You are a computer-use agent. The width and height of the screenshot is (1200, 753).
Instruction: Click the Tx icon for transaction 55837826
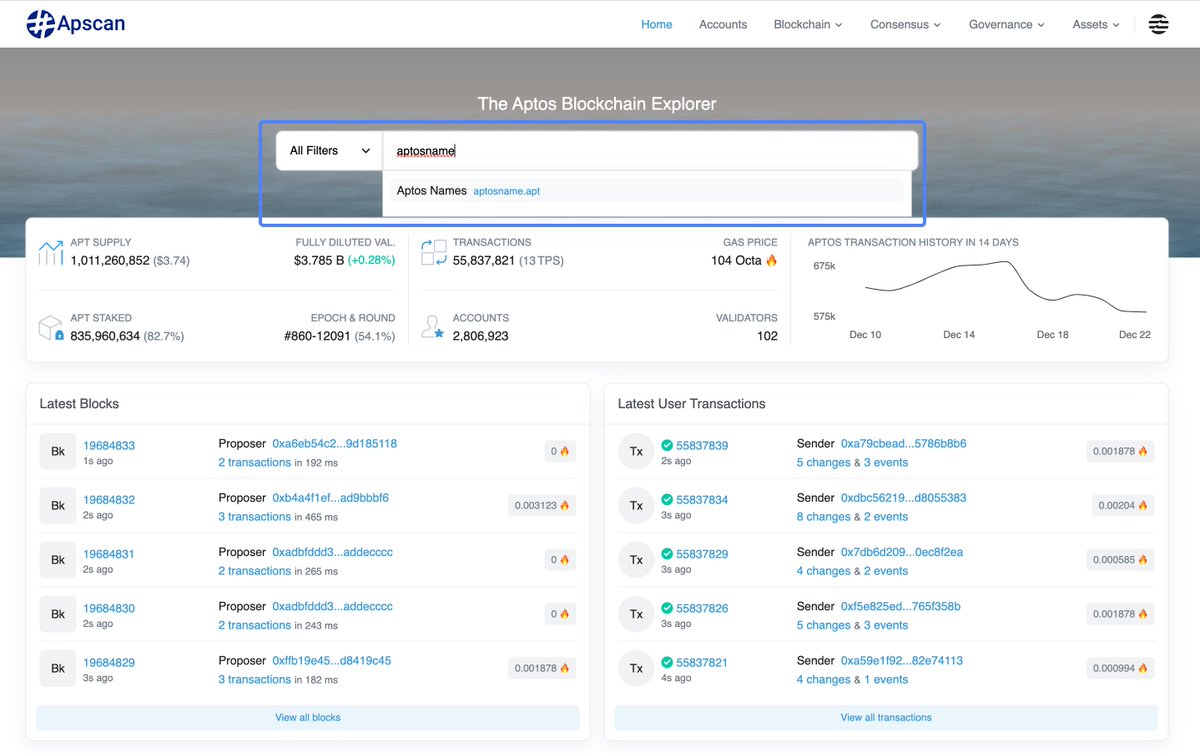coord(636,614)
